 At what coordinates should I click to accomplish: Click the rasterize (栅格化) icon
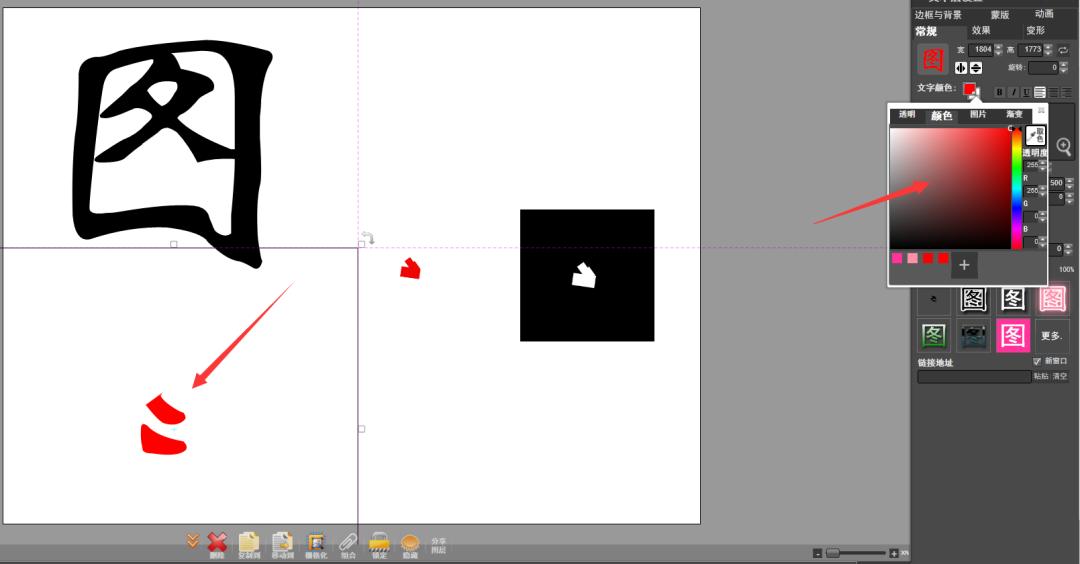pyautogui.click(x=316, y=543)
